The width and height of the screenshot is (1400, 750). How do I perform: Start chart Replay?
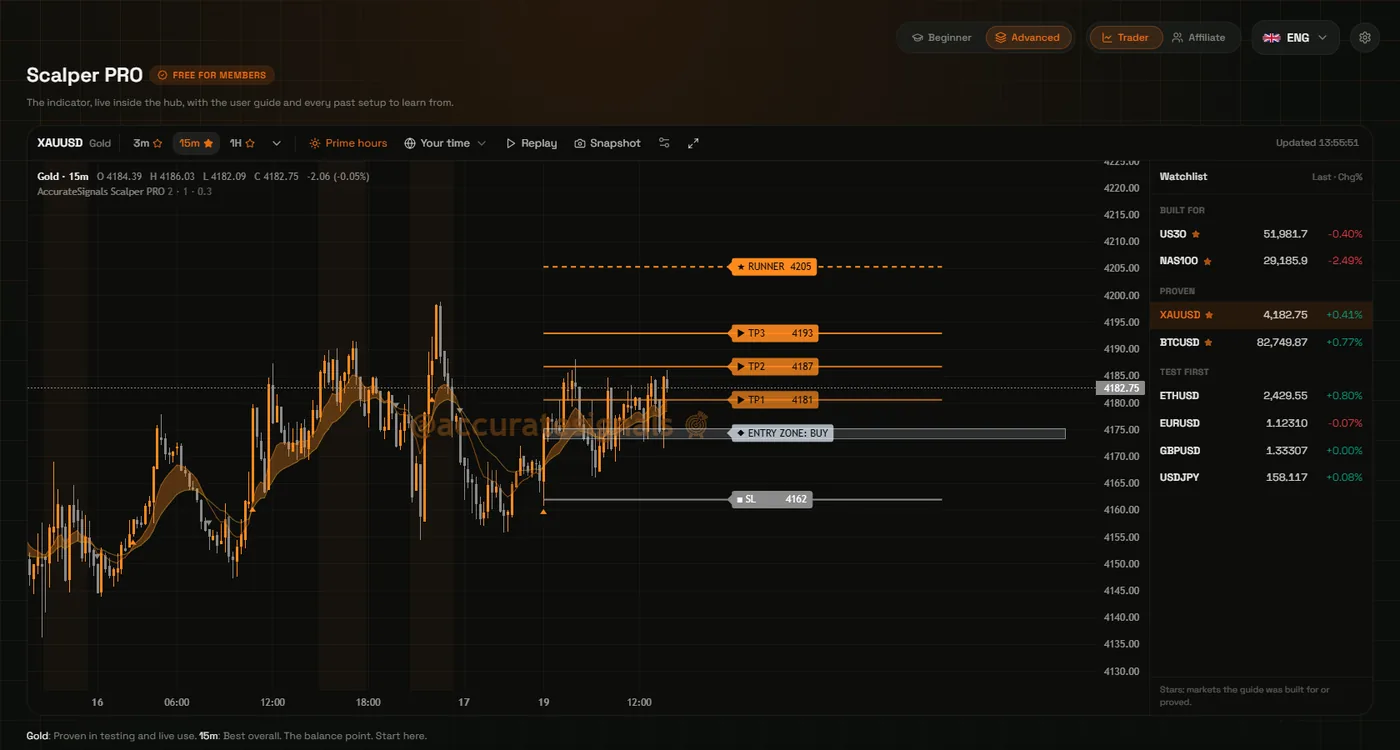[x=531, y=143]
